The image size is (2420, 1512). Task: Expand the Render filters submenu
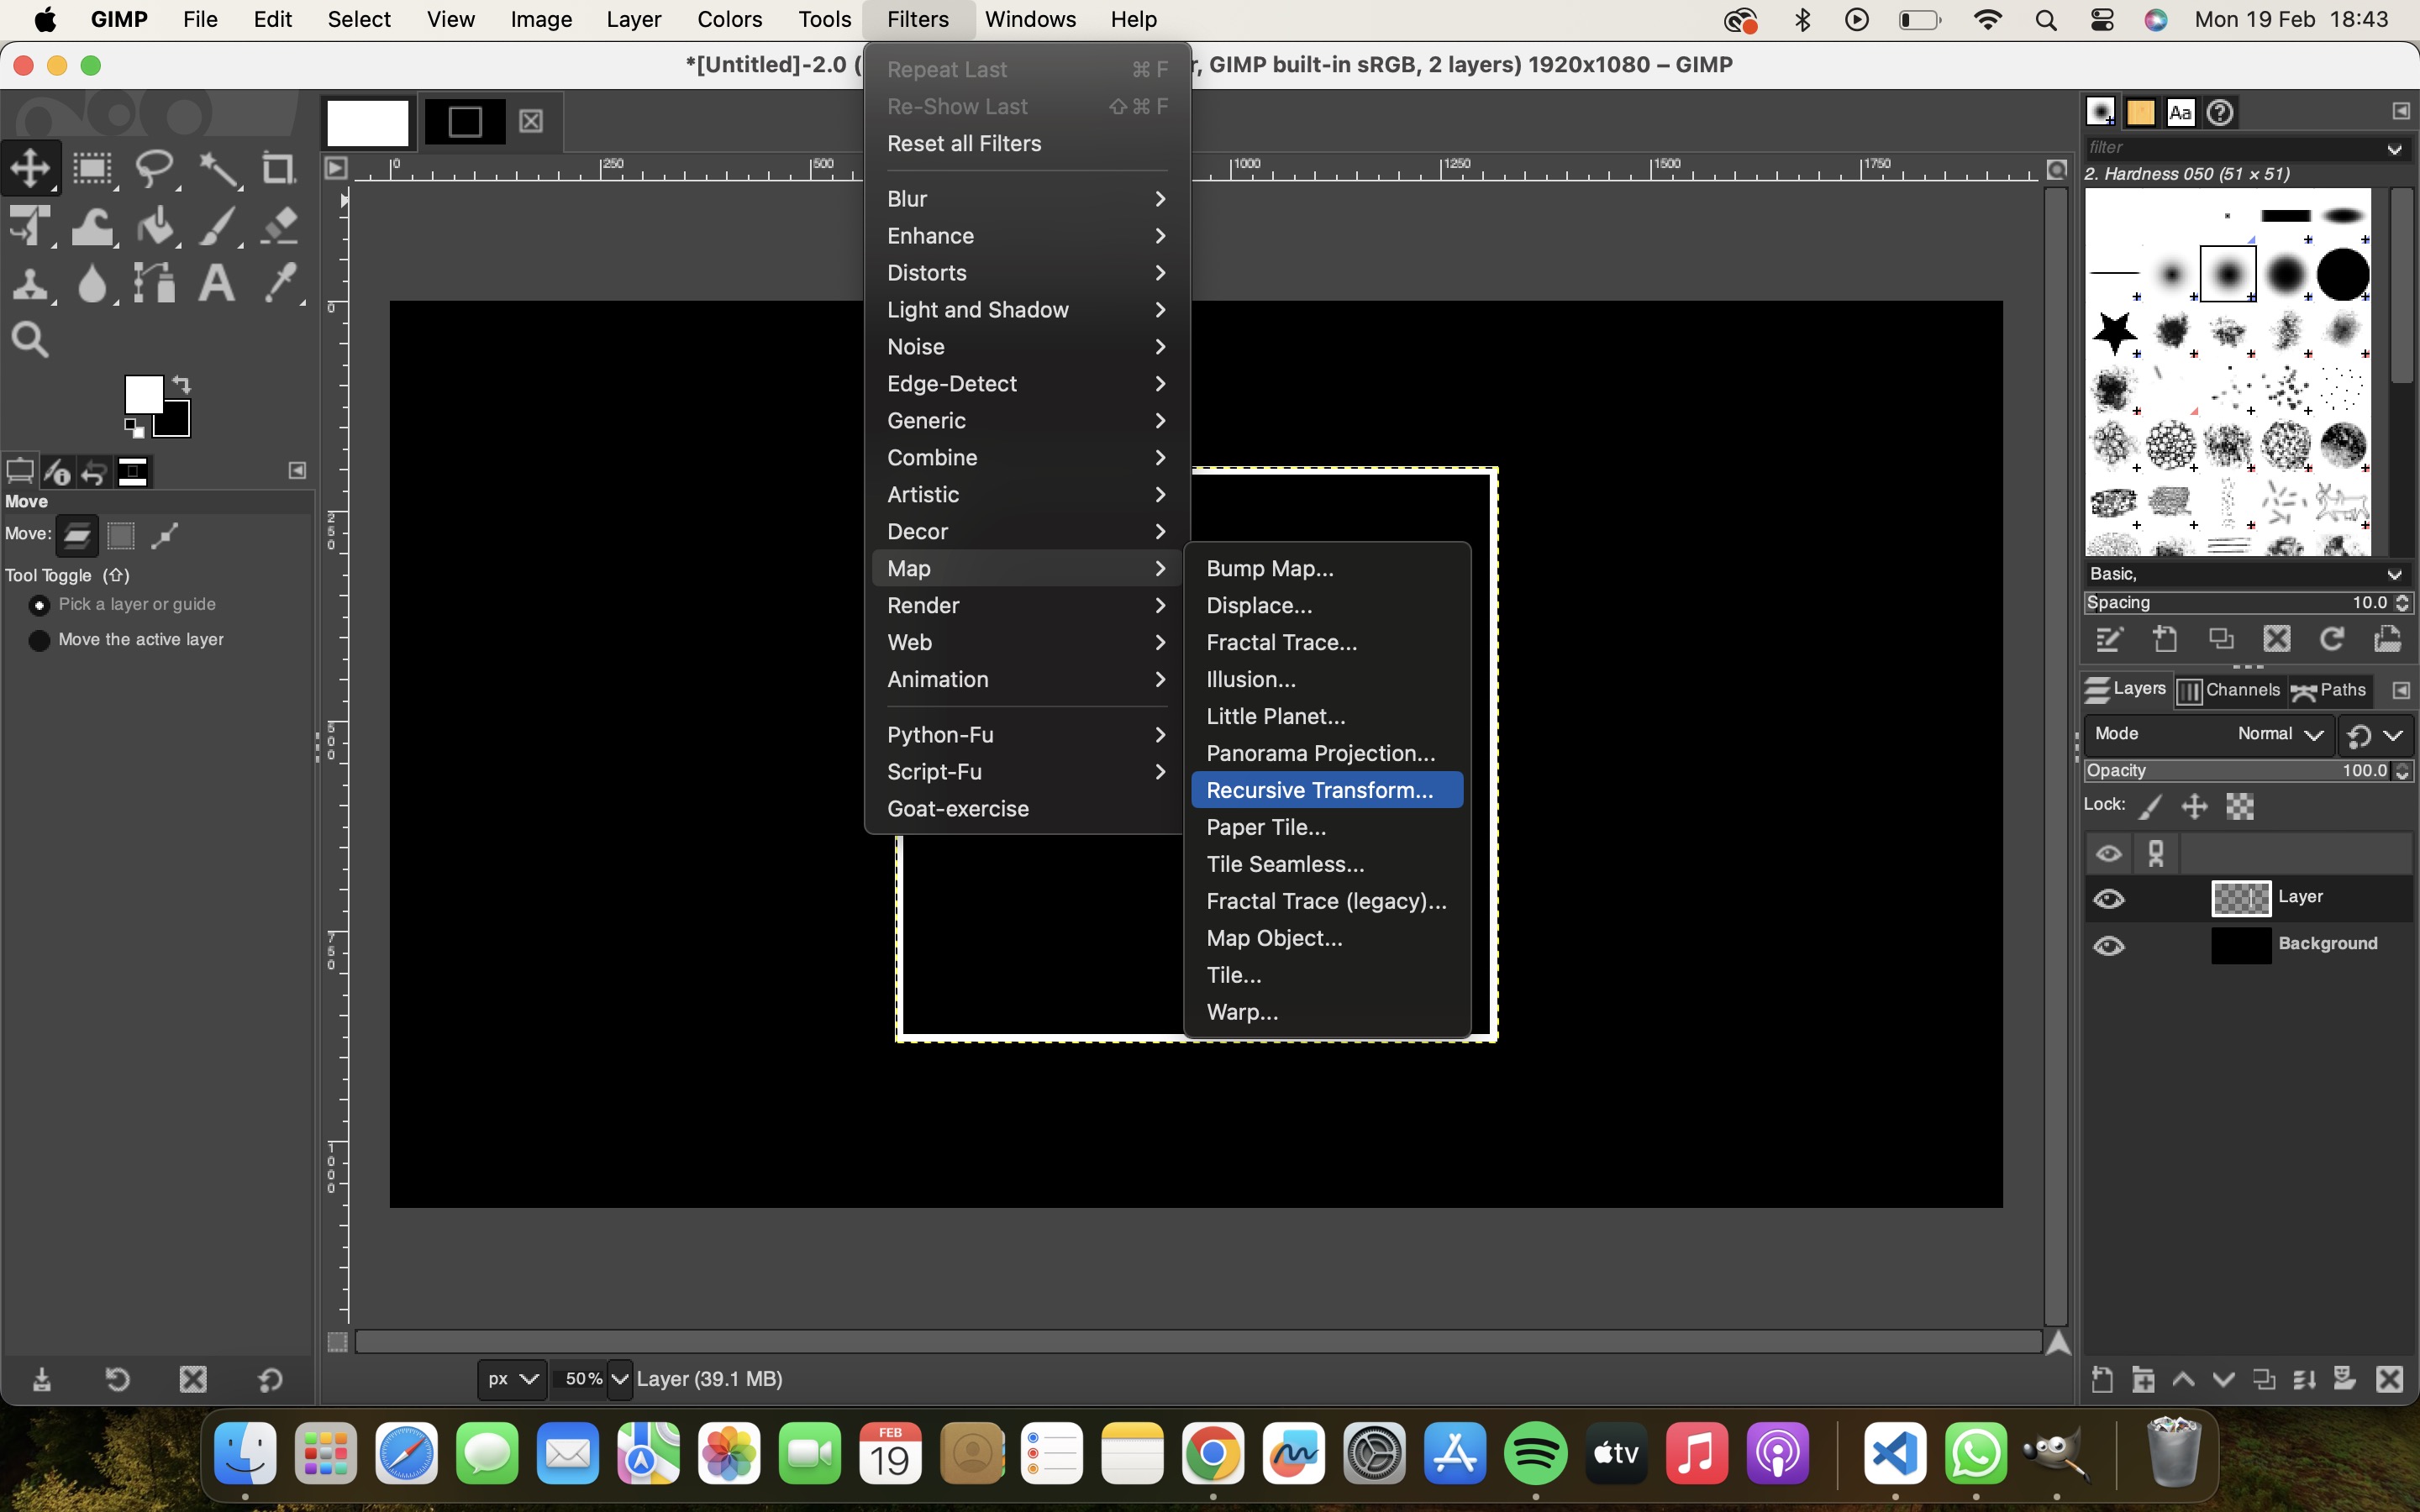1027,605
